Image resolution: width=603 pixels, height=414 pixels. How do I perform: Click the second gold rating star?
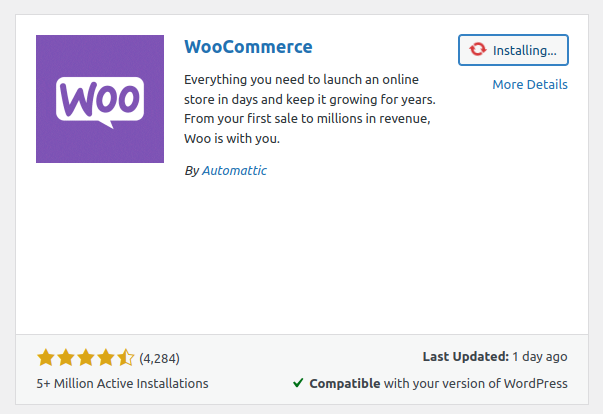pyautogui.click(x=65, y=357)
